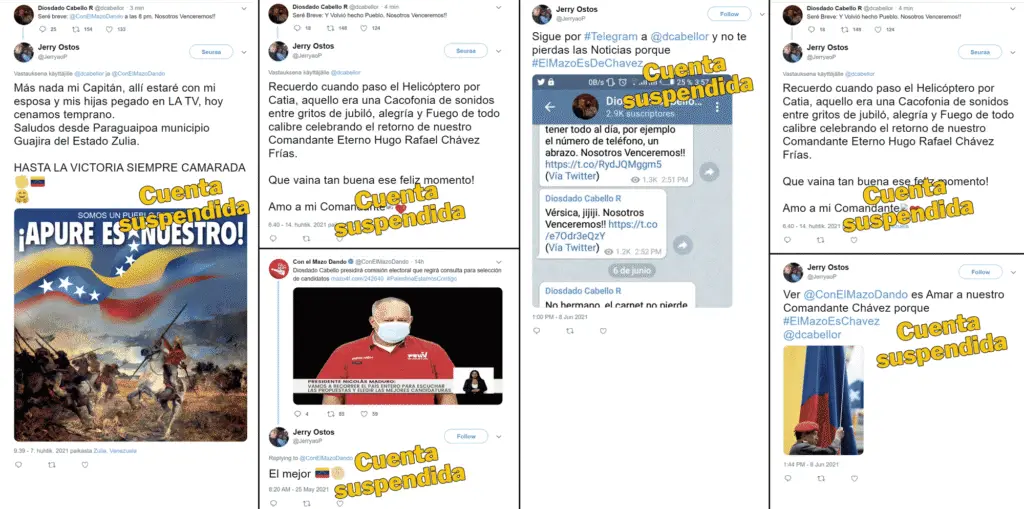Open chevron menu beside Follow on Telegram tweet
This screenshot has height=509, width=1024.
pyautogui.click(x=760, y=14)
